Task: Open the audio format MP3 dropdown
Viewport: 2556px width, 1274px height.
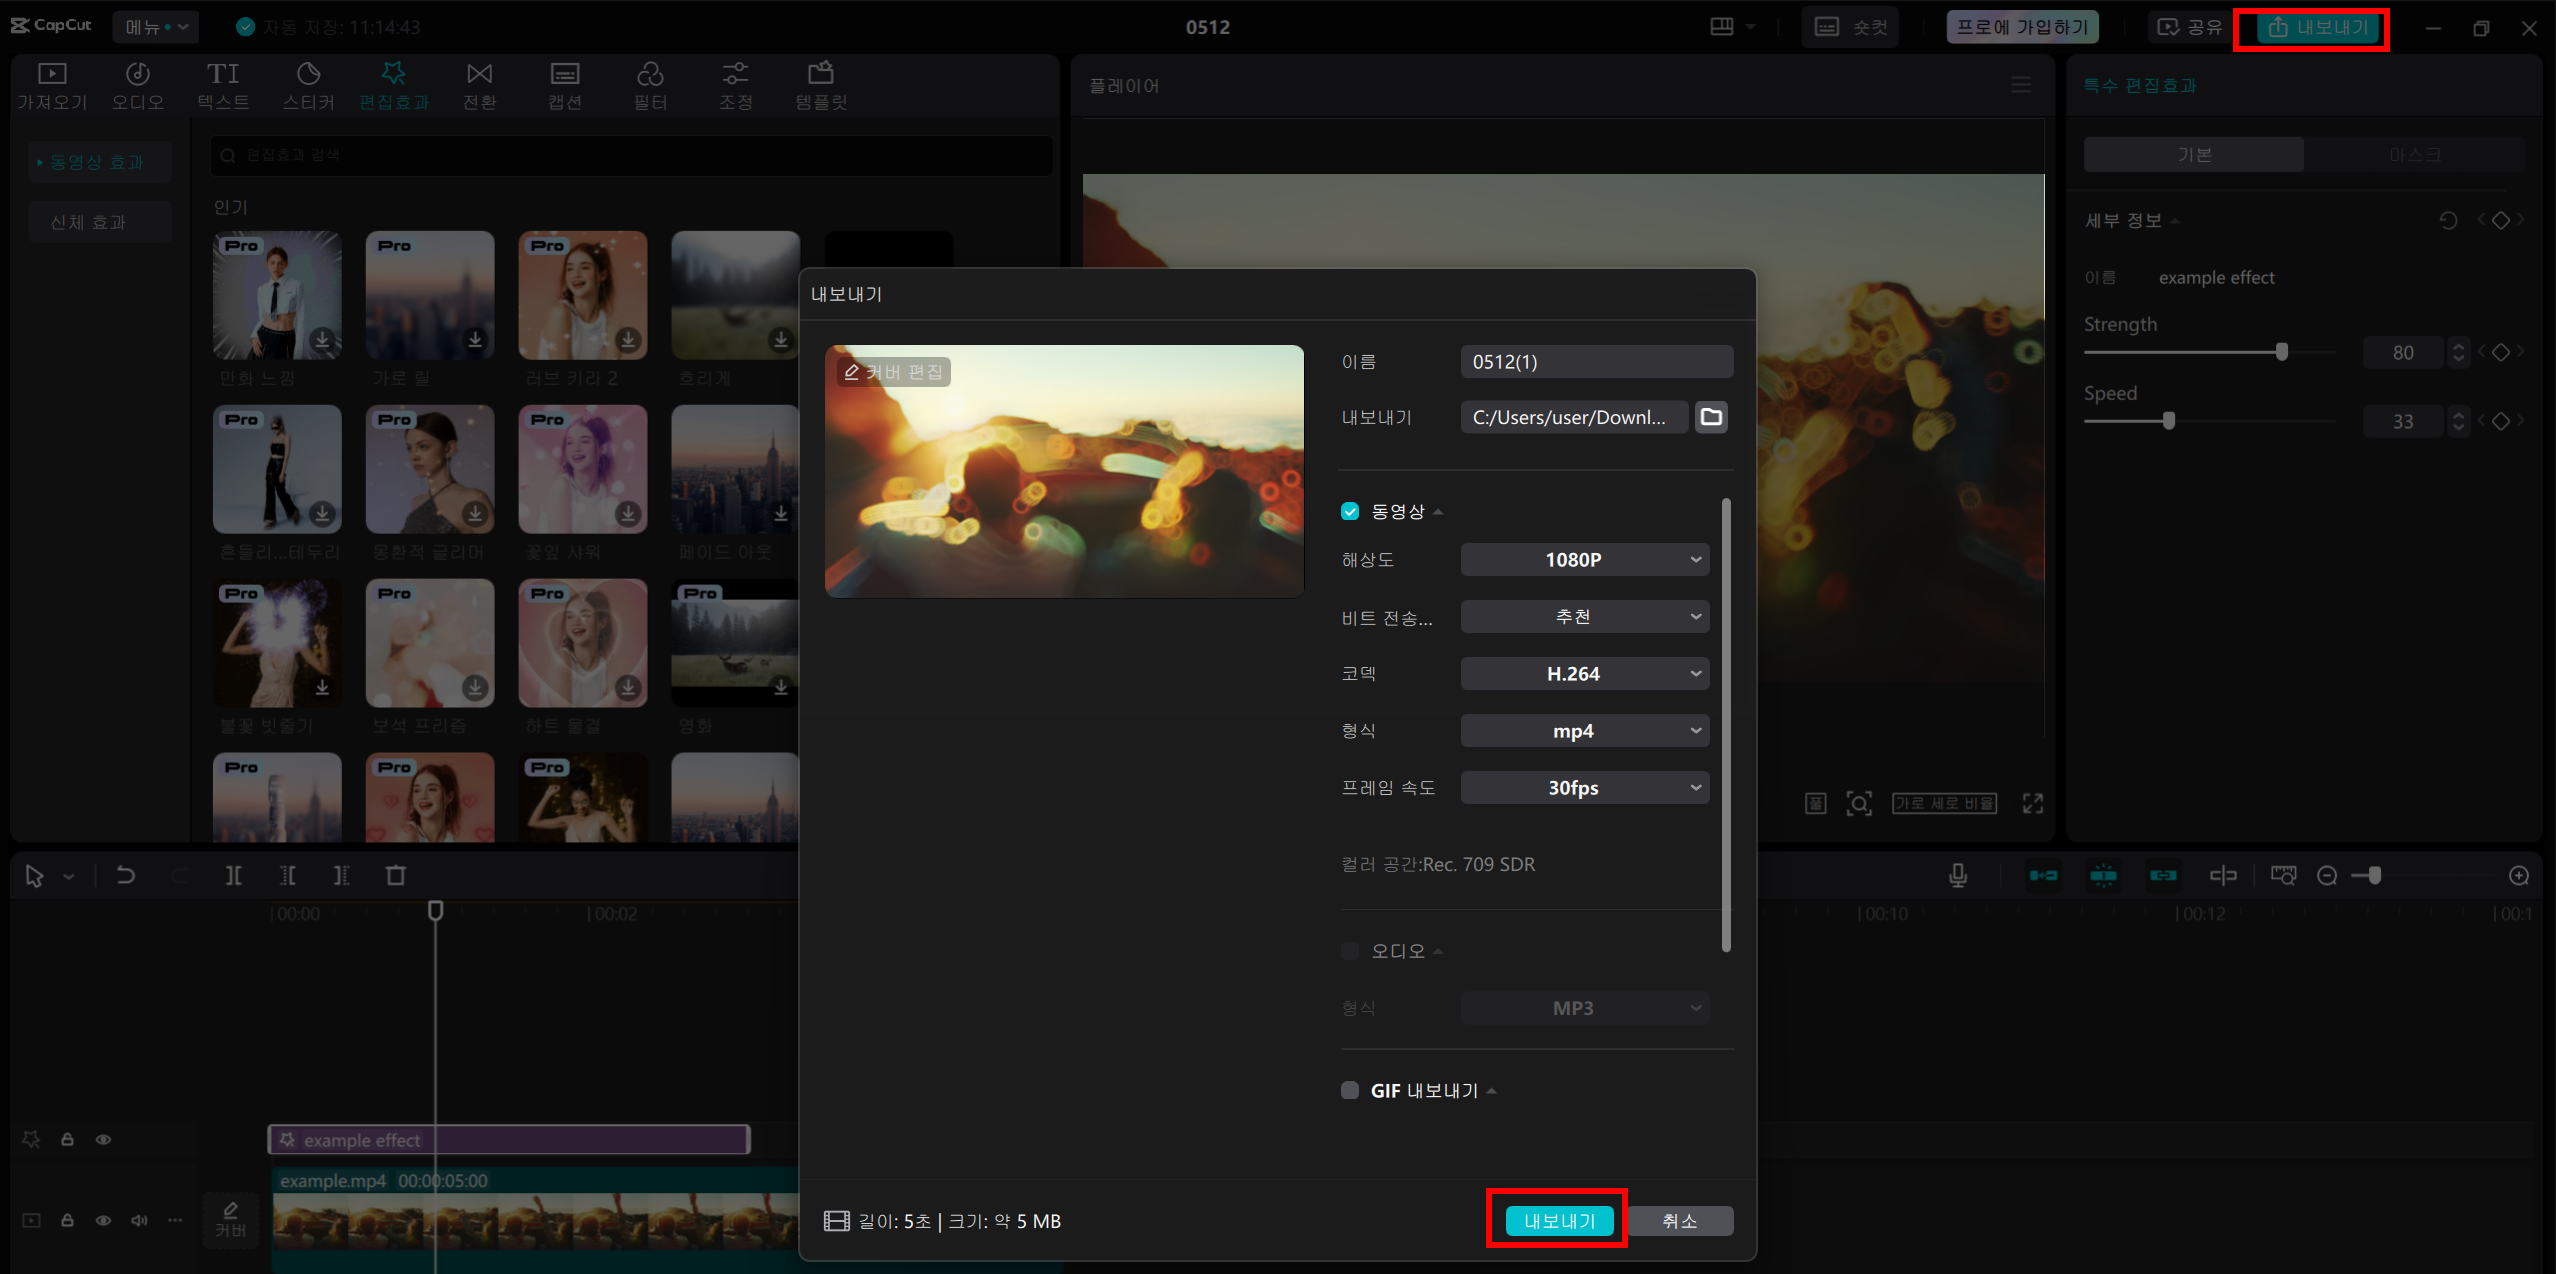Action: click(1585, 1008)
